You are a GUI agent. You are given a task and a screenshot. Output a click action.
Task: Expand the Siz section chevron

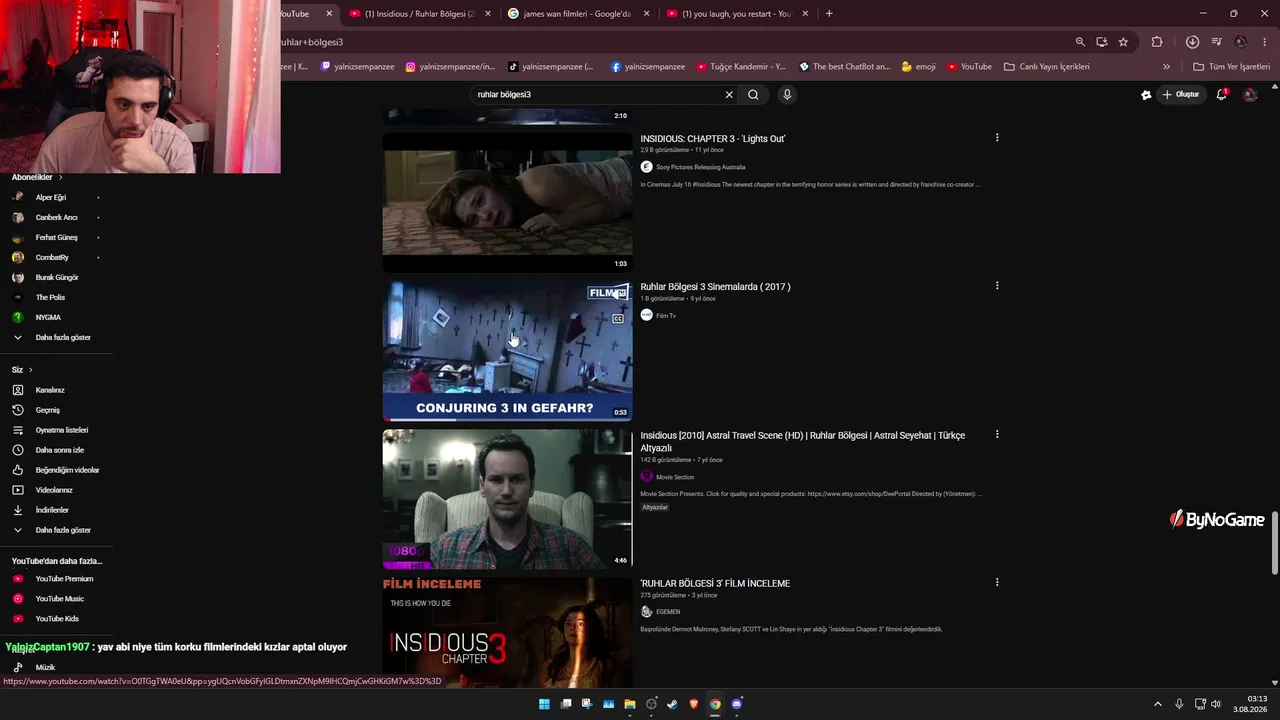(30, 370)
